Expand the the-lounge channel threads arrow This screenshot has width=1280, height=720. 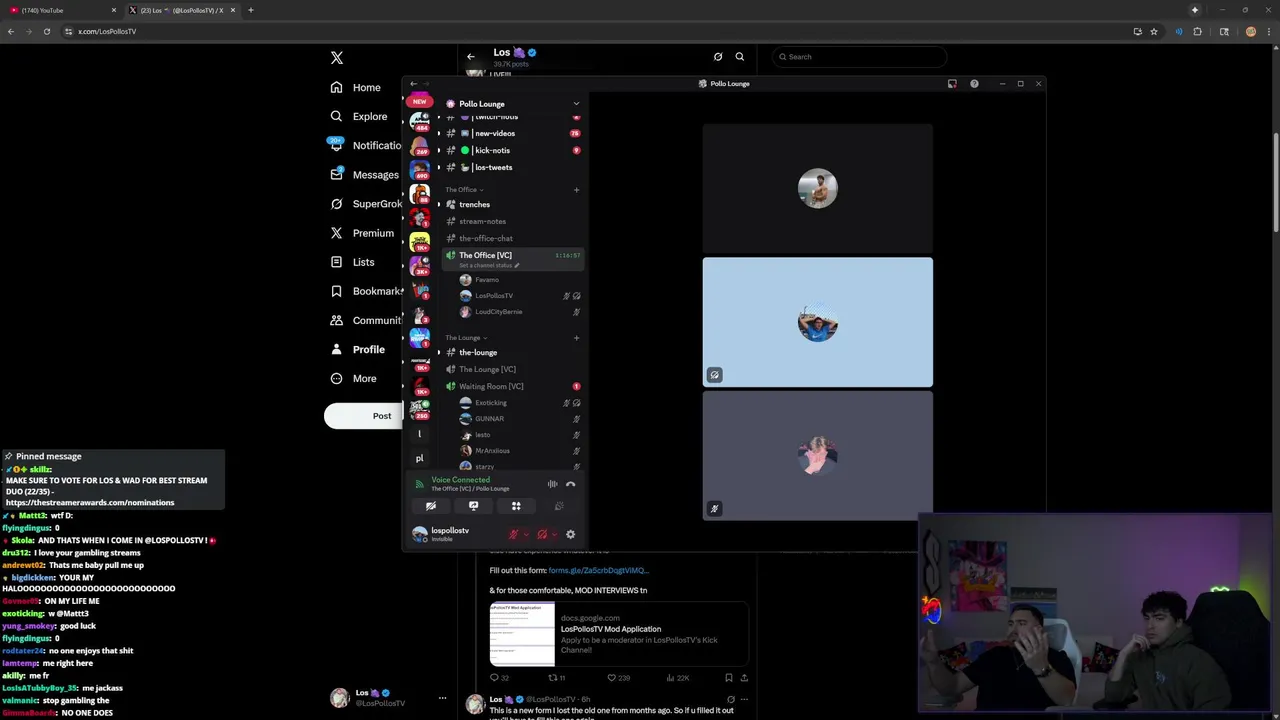pyautogui.click(x=438, y=352)
